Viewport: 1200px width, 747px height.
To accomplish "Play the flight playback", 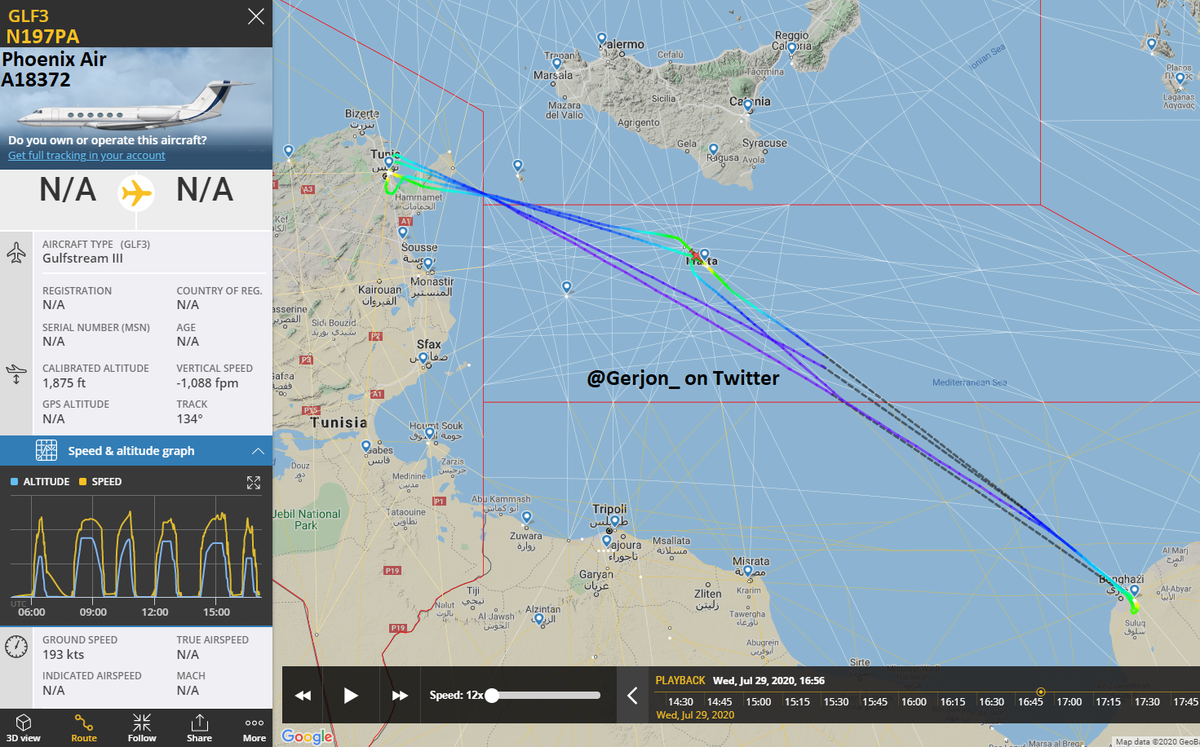I will (351, 695).
